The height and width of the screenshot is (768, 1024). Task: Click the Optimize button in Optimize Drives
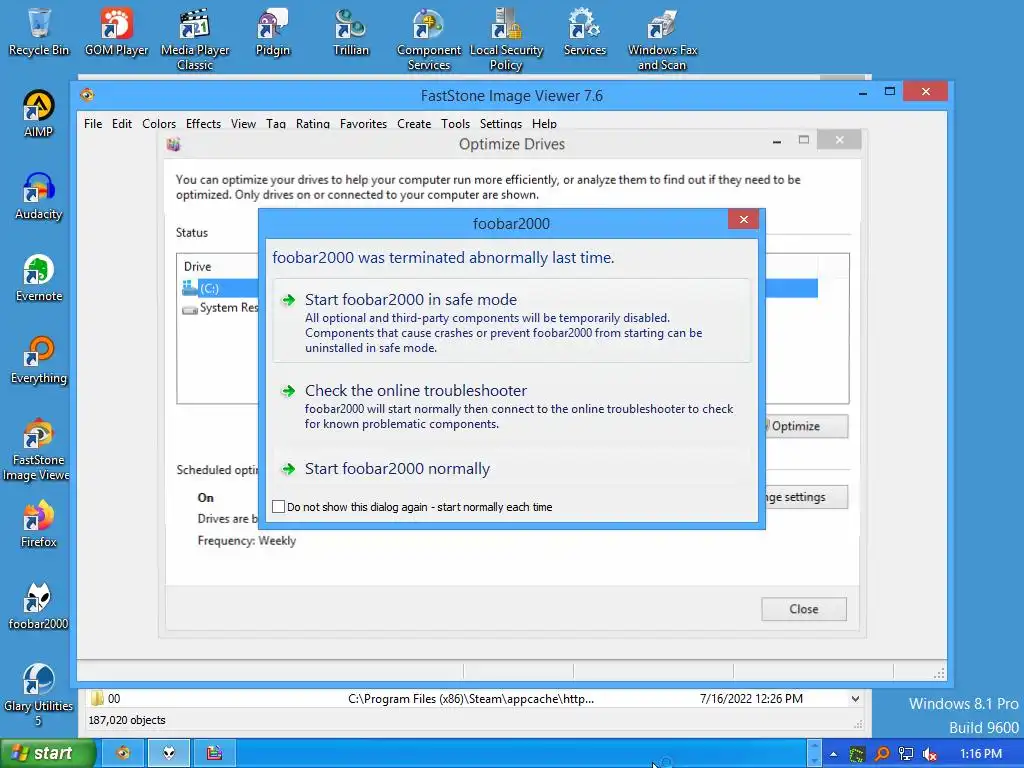point(807,426)
